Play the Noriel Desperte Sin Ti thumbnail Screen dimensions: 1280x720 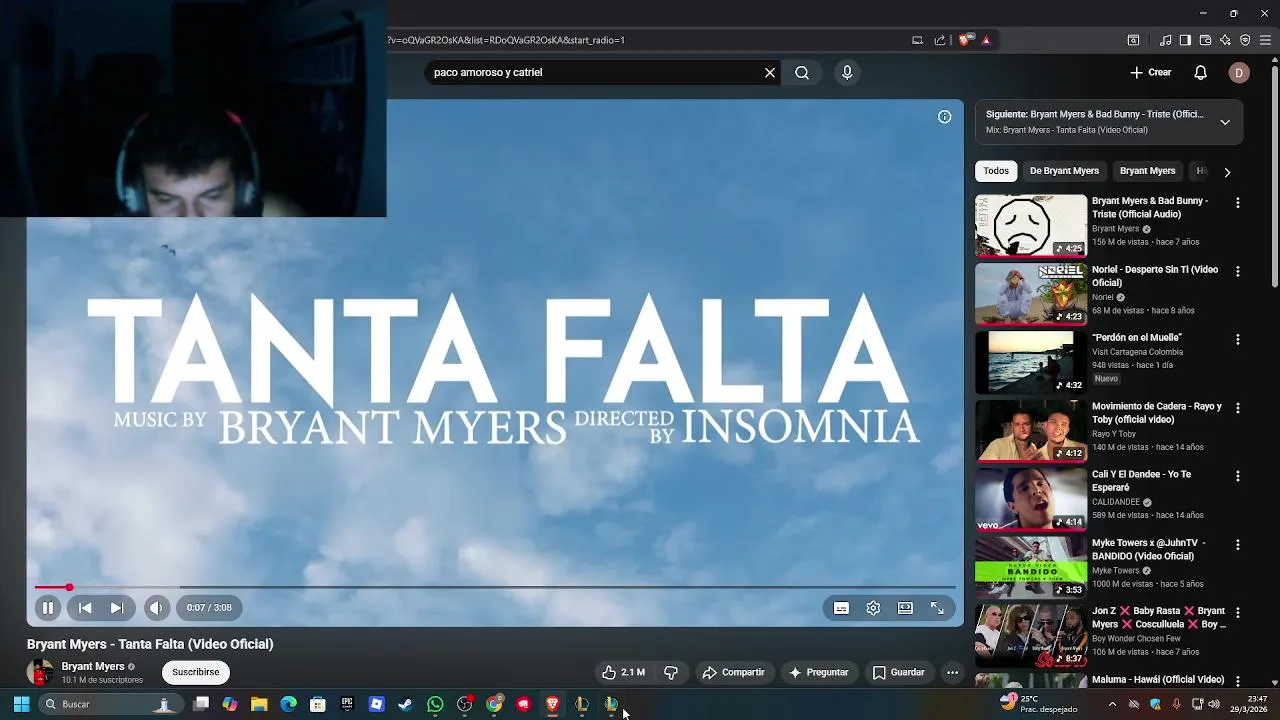pyautogui.click(x=1031, y=294)
